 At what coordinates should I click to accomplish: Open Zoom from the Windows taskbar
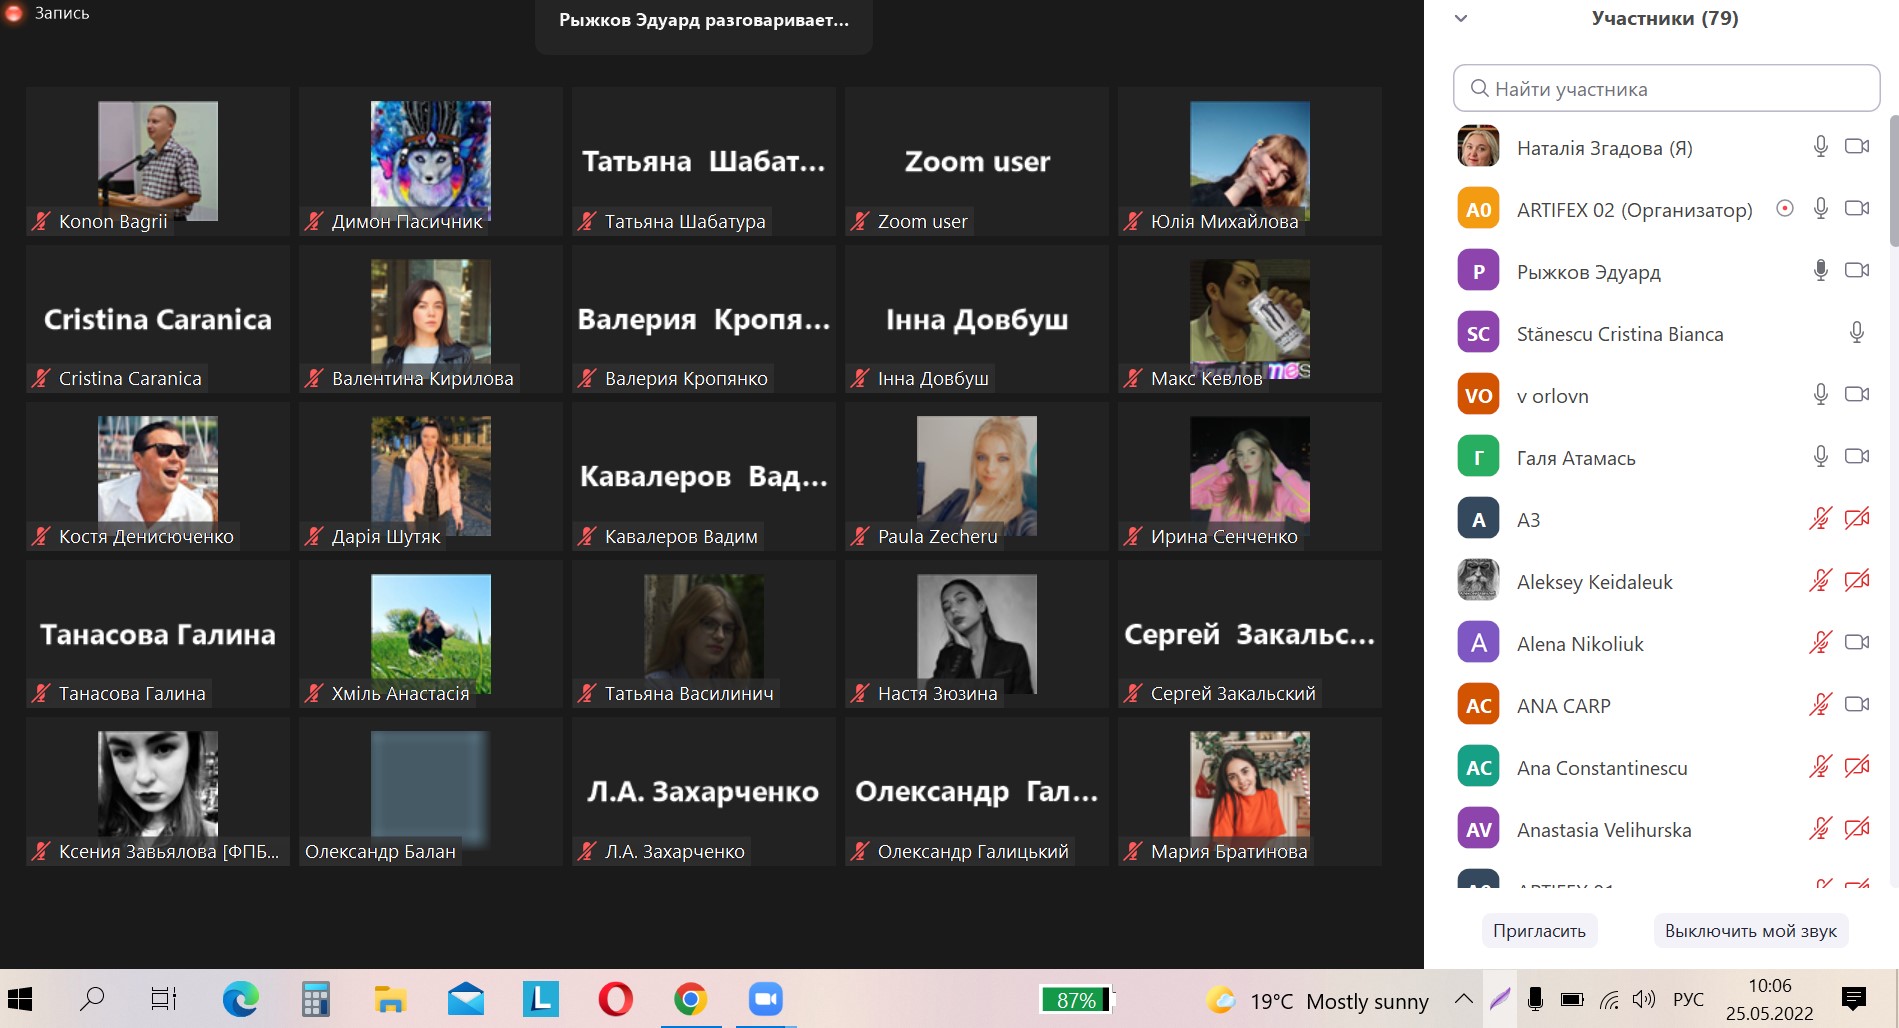point(766,999)
